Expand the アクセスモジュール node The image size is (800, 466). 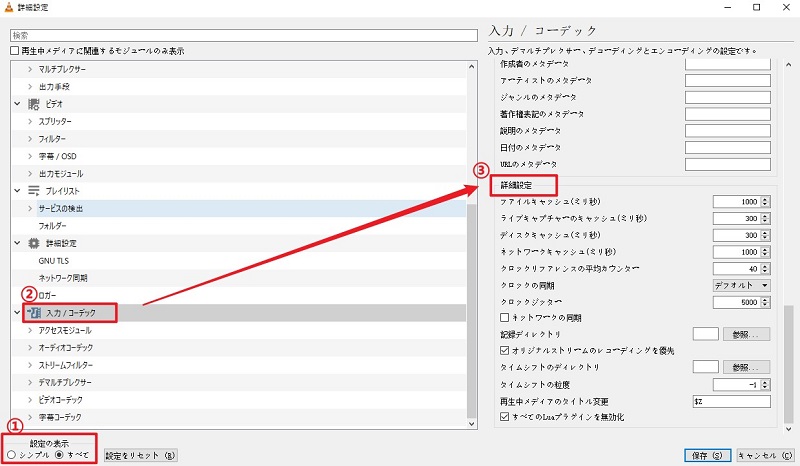pos(30,330)
